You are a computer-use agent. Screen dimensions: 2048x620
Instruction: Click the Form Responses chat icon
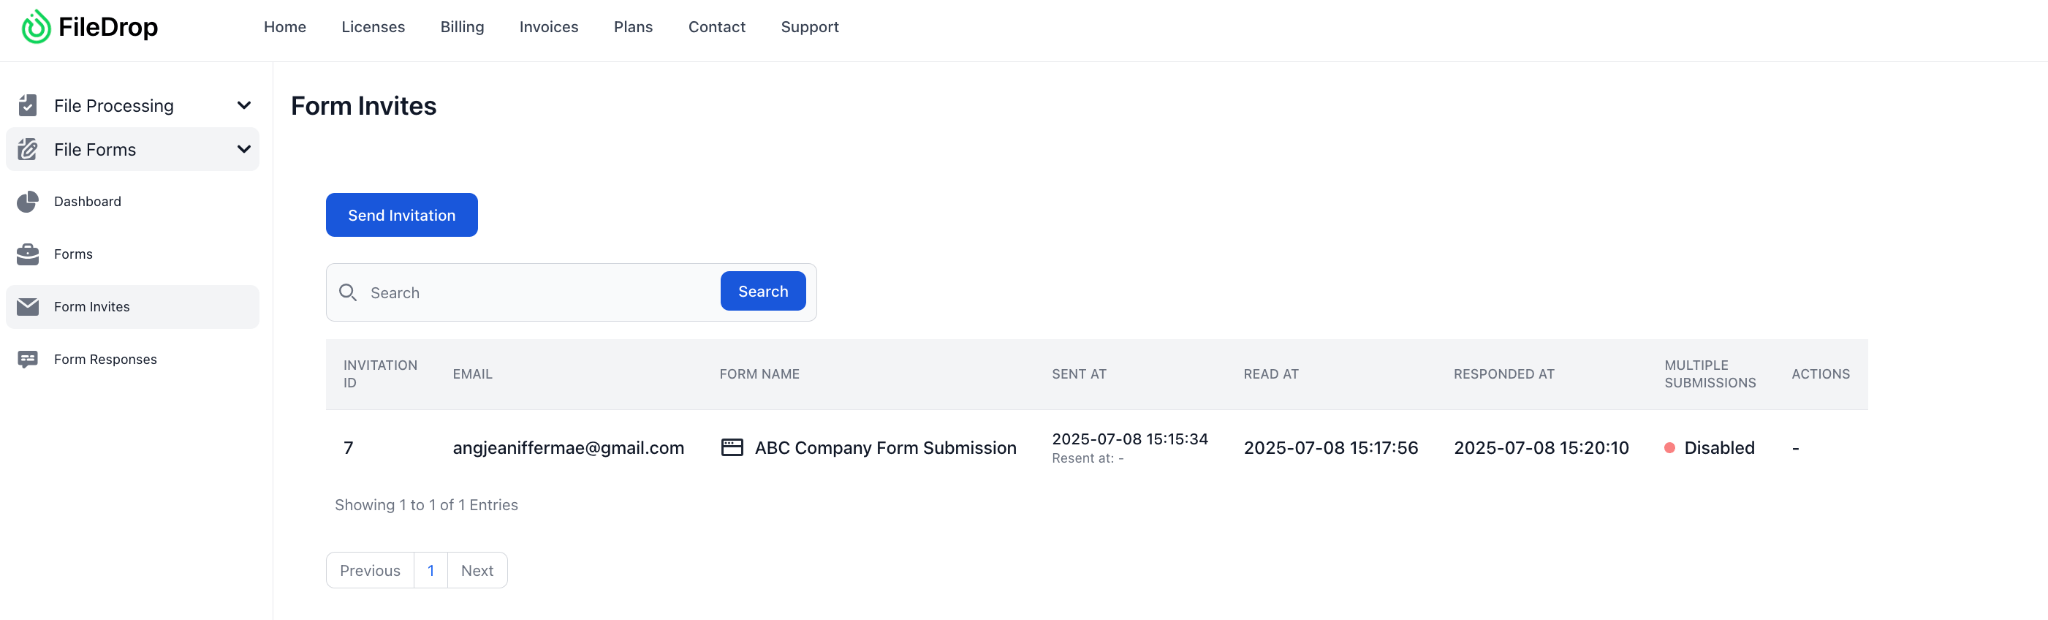[28, 360]
